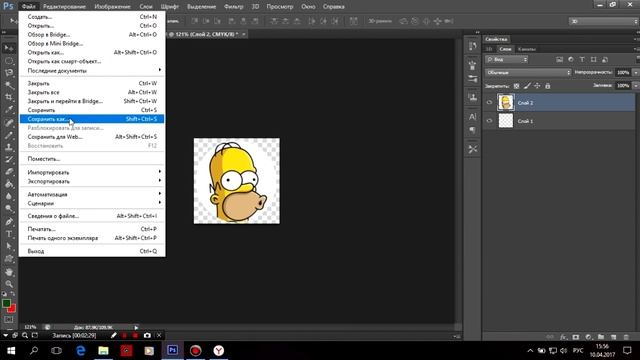Viewport: 640px width, 360px height.
Task: Open the 3D workspace dropdown
Action: tap(603, 21)
